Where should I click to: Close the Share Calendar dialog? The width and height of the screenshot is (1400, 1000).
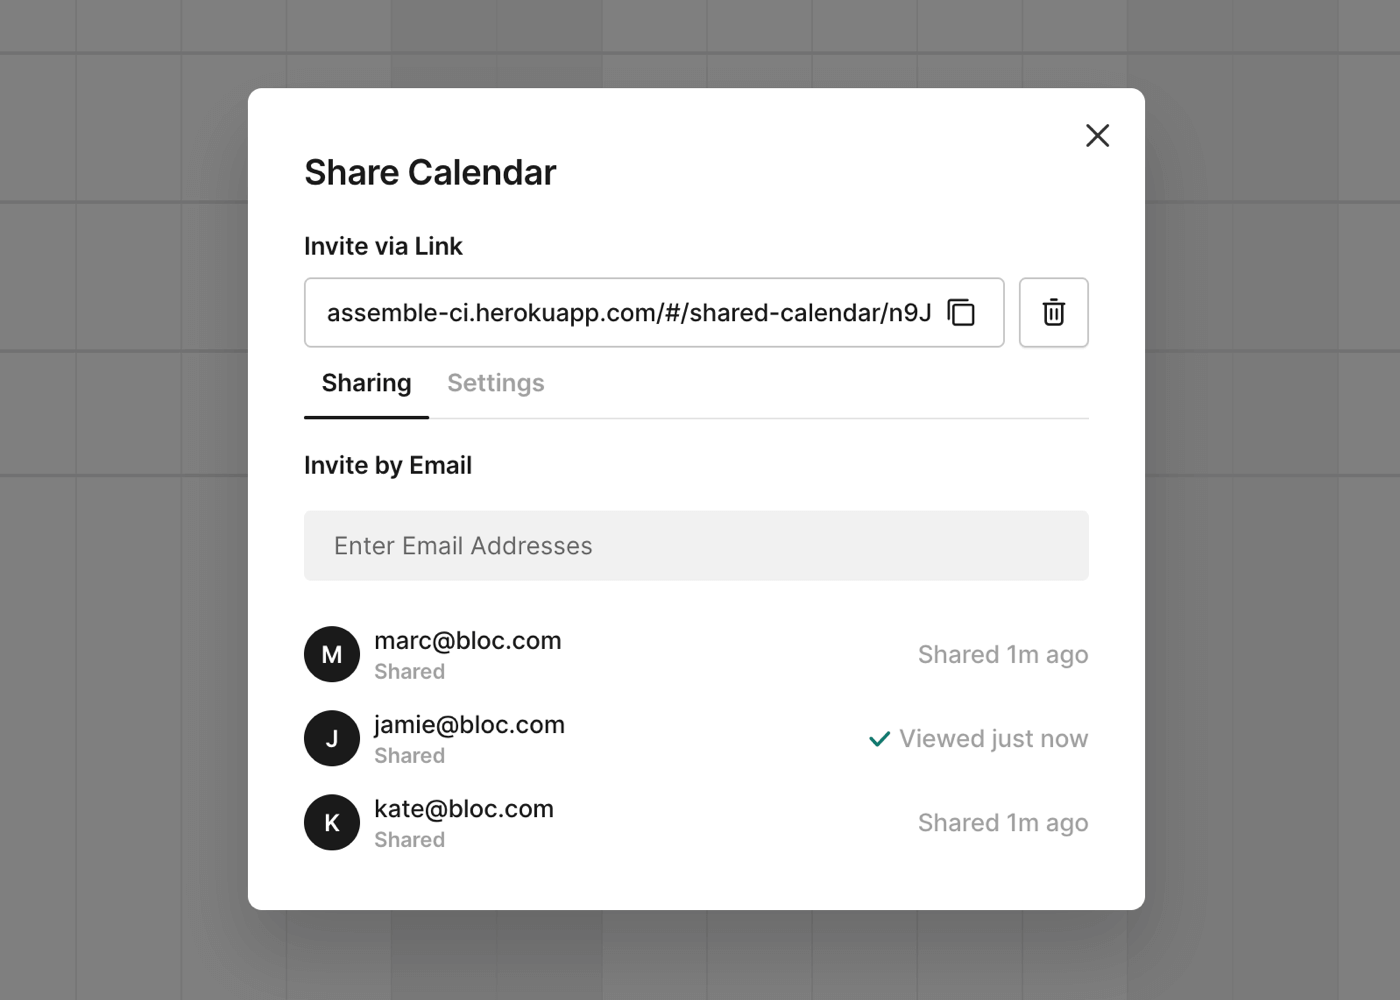1097,136
